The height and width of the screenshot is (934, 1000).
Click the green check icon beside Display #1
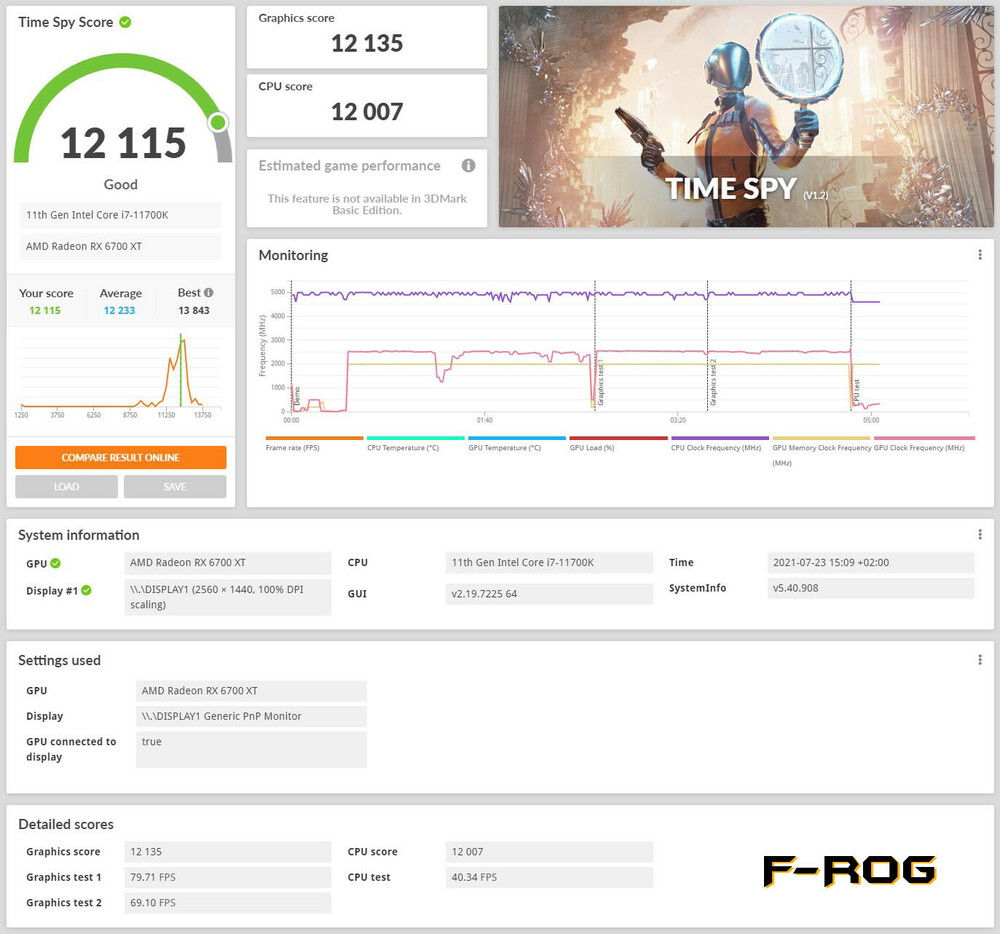click(x=87, y=590)
